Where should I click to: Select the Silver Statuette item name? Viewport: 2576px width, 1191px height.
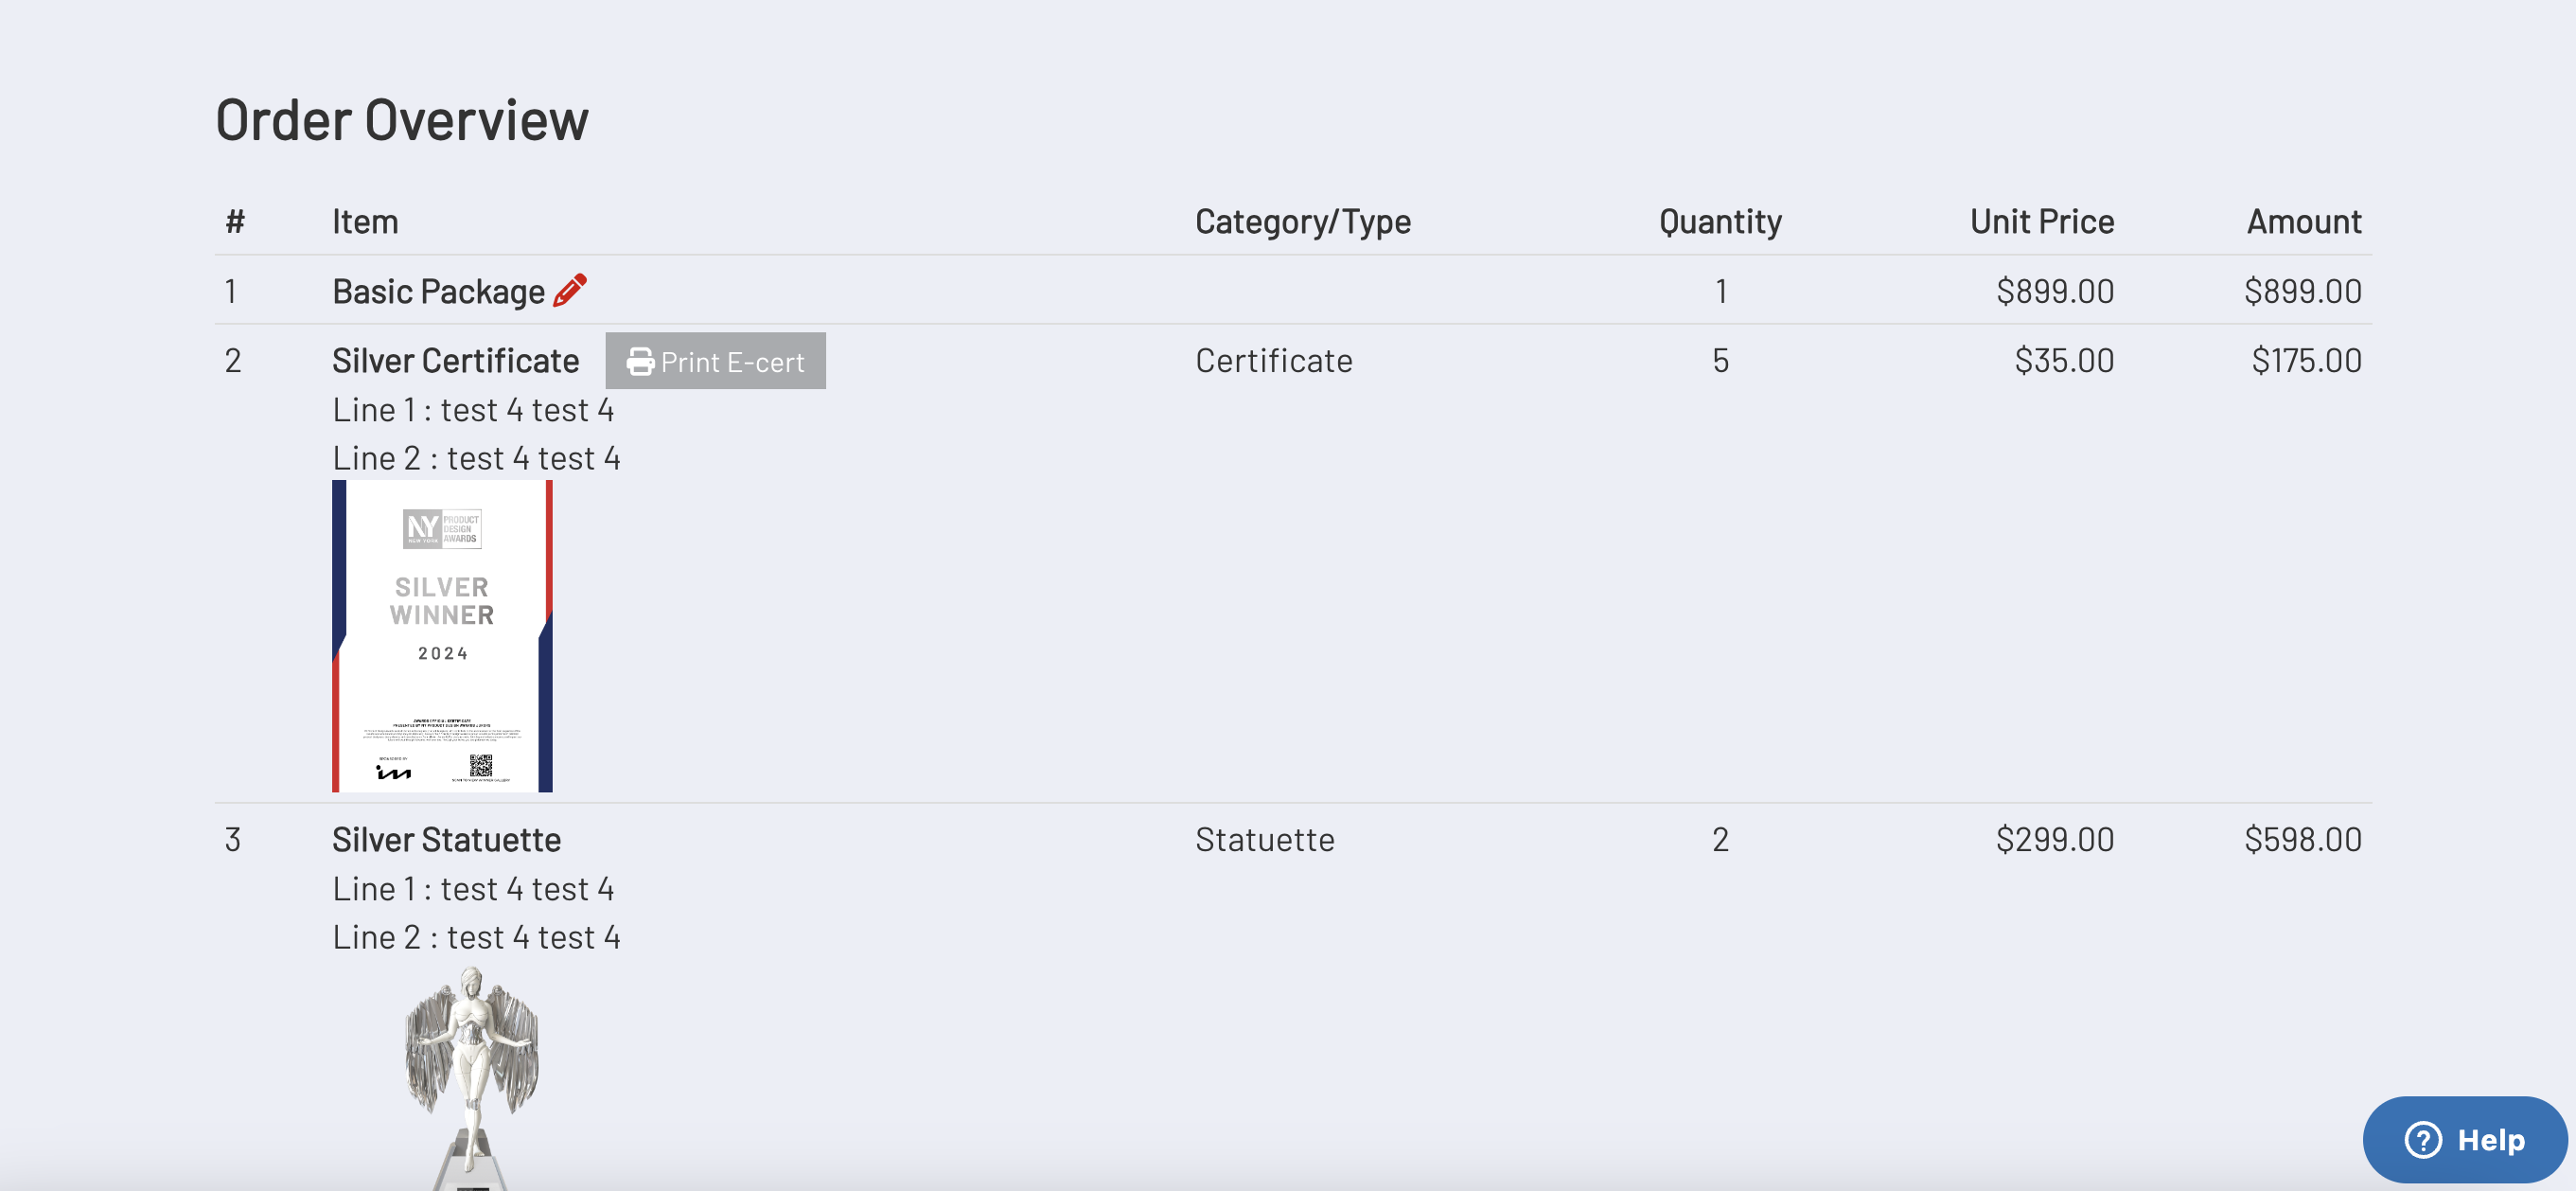coord(446,839)
